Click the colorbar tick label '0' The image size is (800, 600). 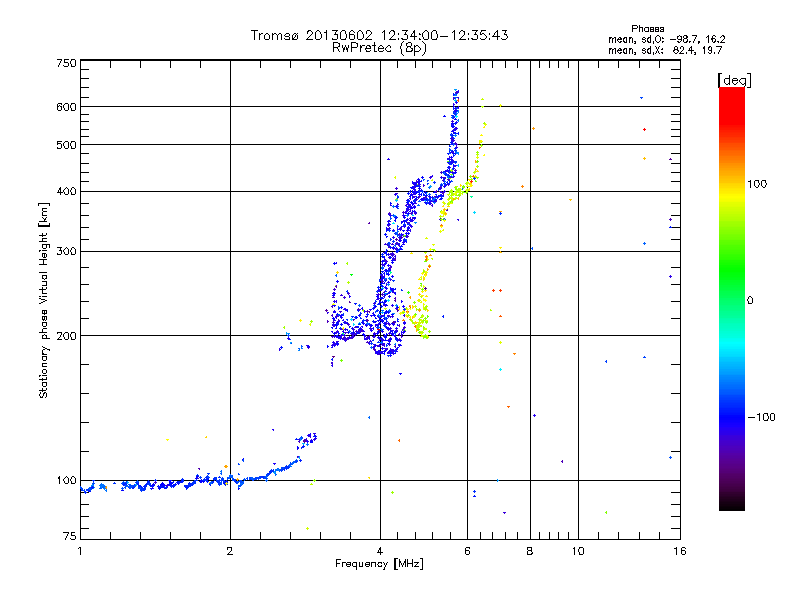(750, 300)
